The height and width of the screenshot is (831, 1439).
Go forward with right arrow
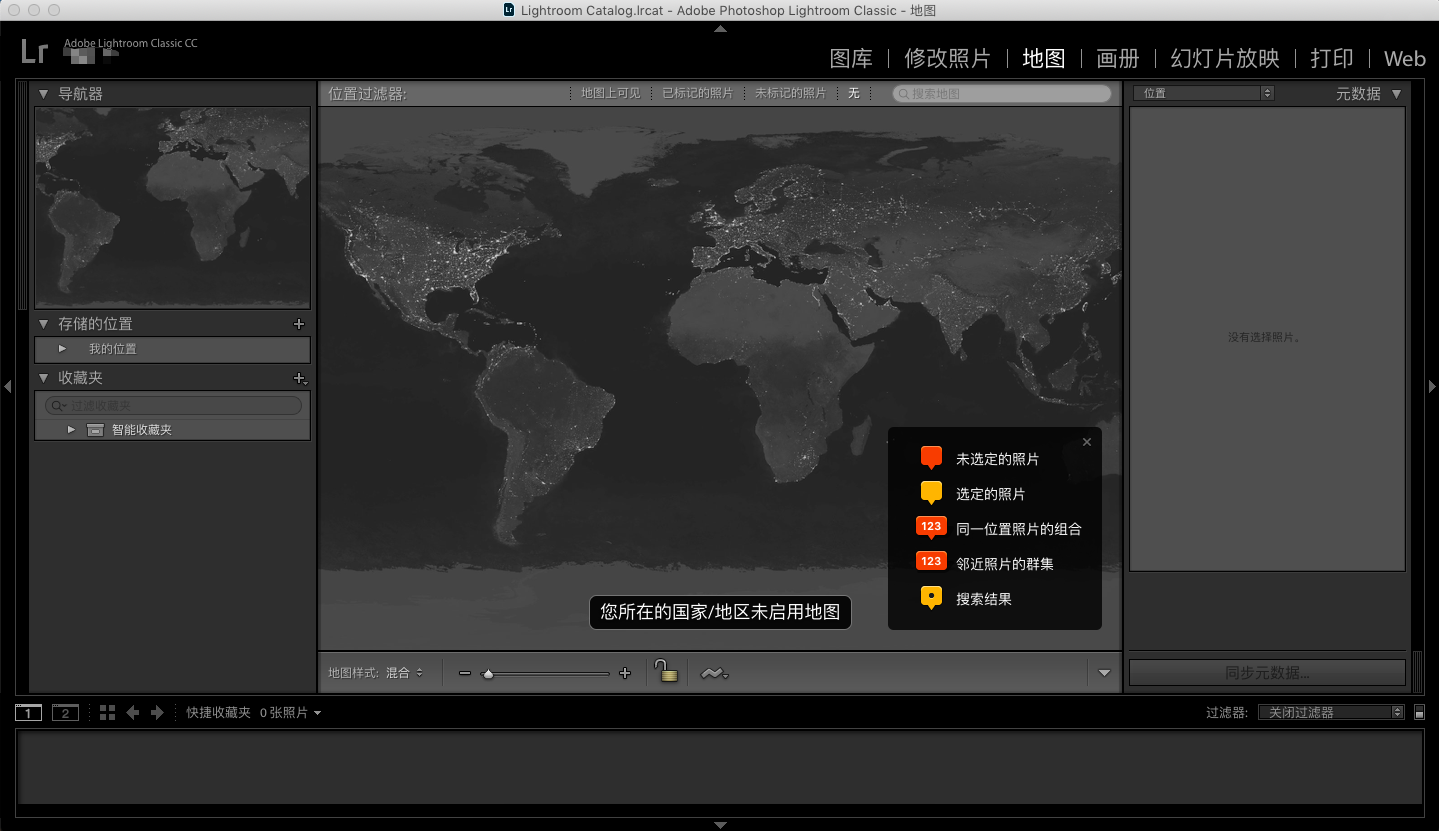coord(157,713)
